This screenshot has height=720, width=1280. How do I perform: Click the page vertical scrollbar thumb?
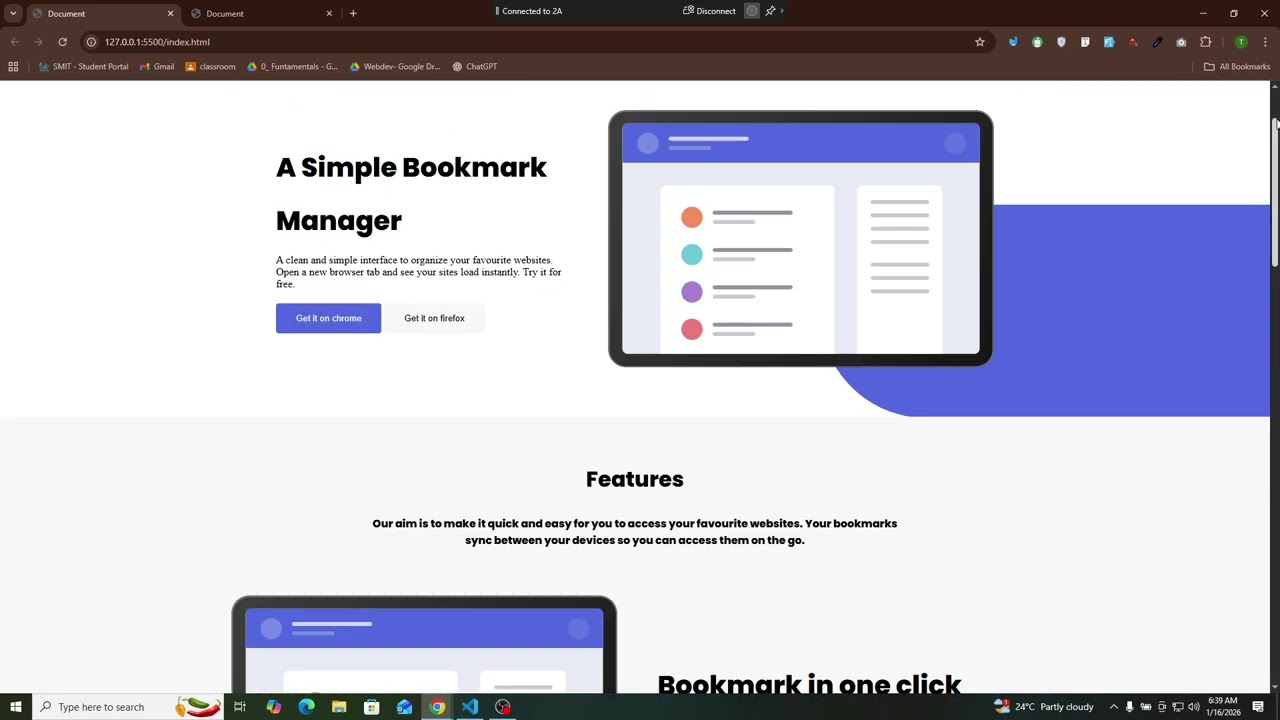click(1275, 192)
